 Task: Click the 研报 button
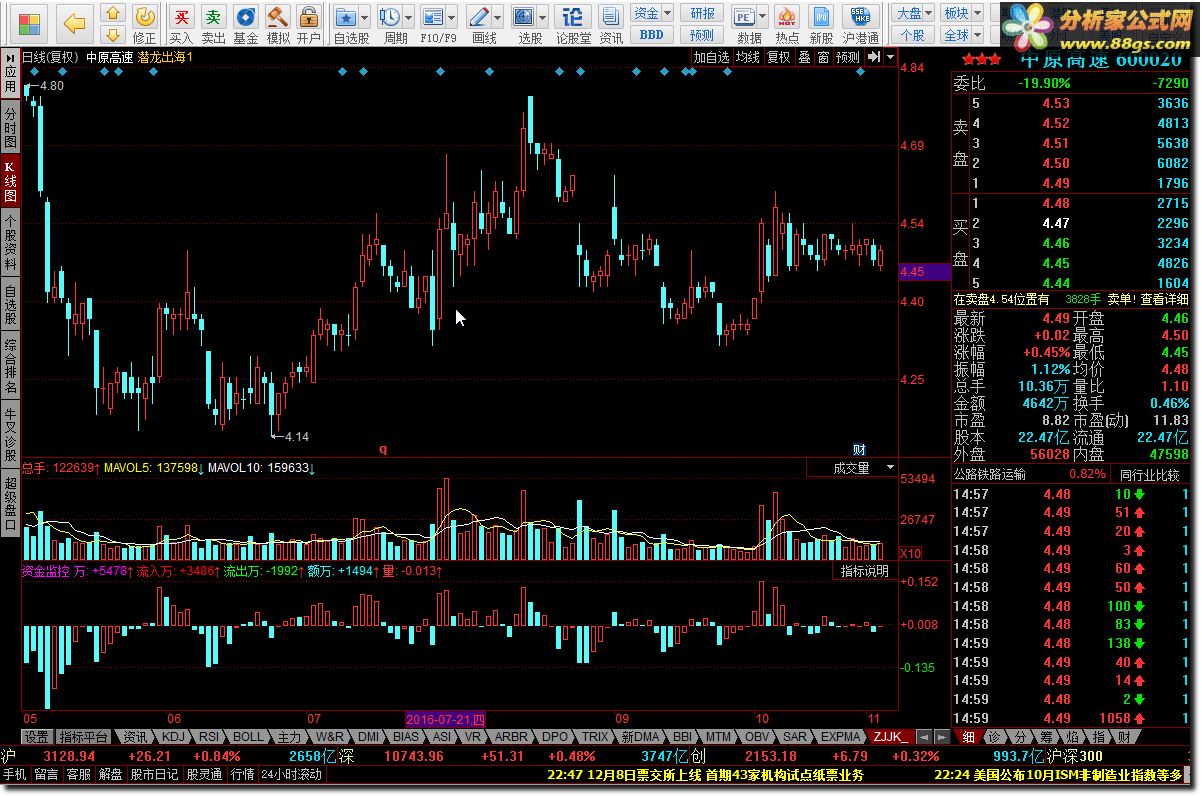point(703,13)
